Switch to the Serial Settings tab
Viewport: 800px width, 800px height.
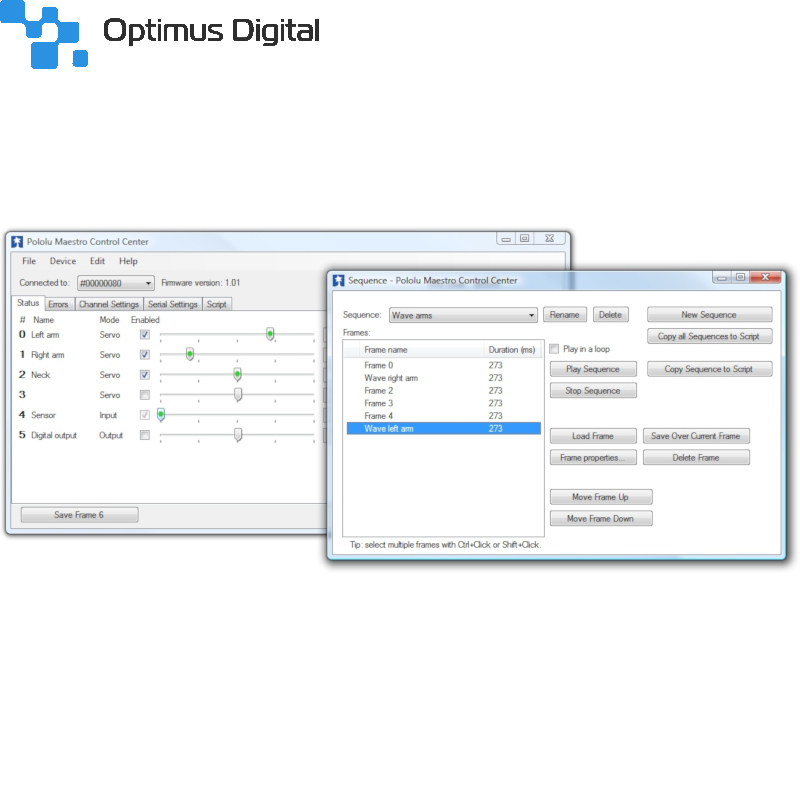172,305
